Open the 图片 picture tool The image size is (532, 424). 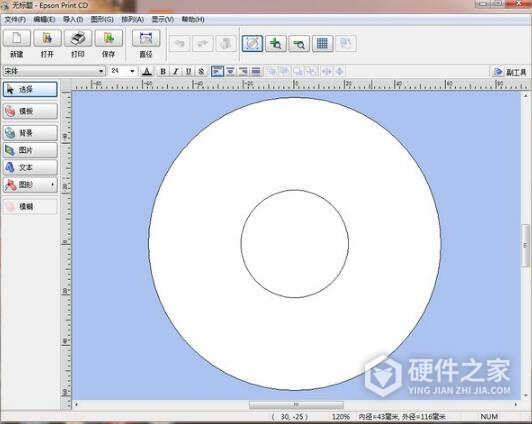pos(30,150)
